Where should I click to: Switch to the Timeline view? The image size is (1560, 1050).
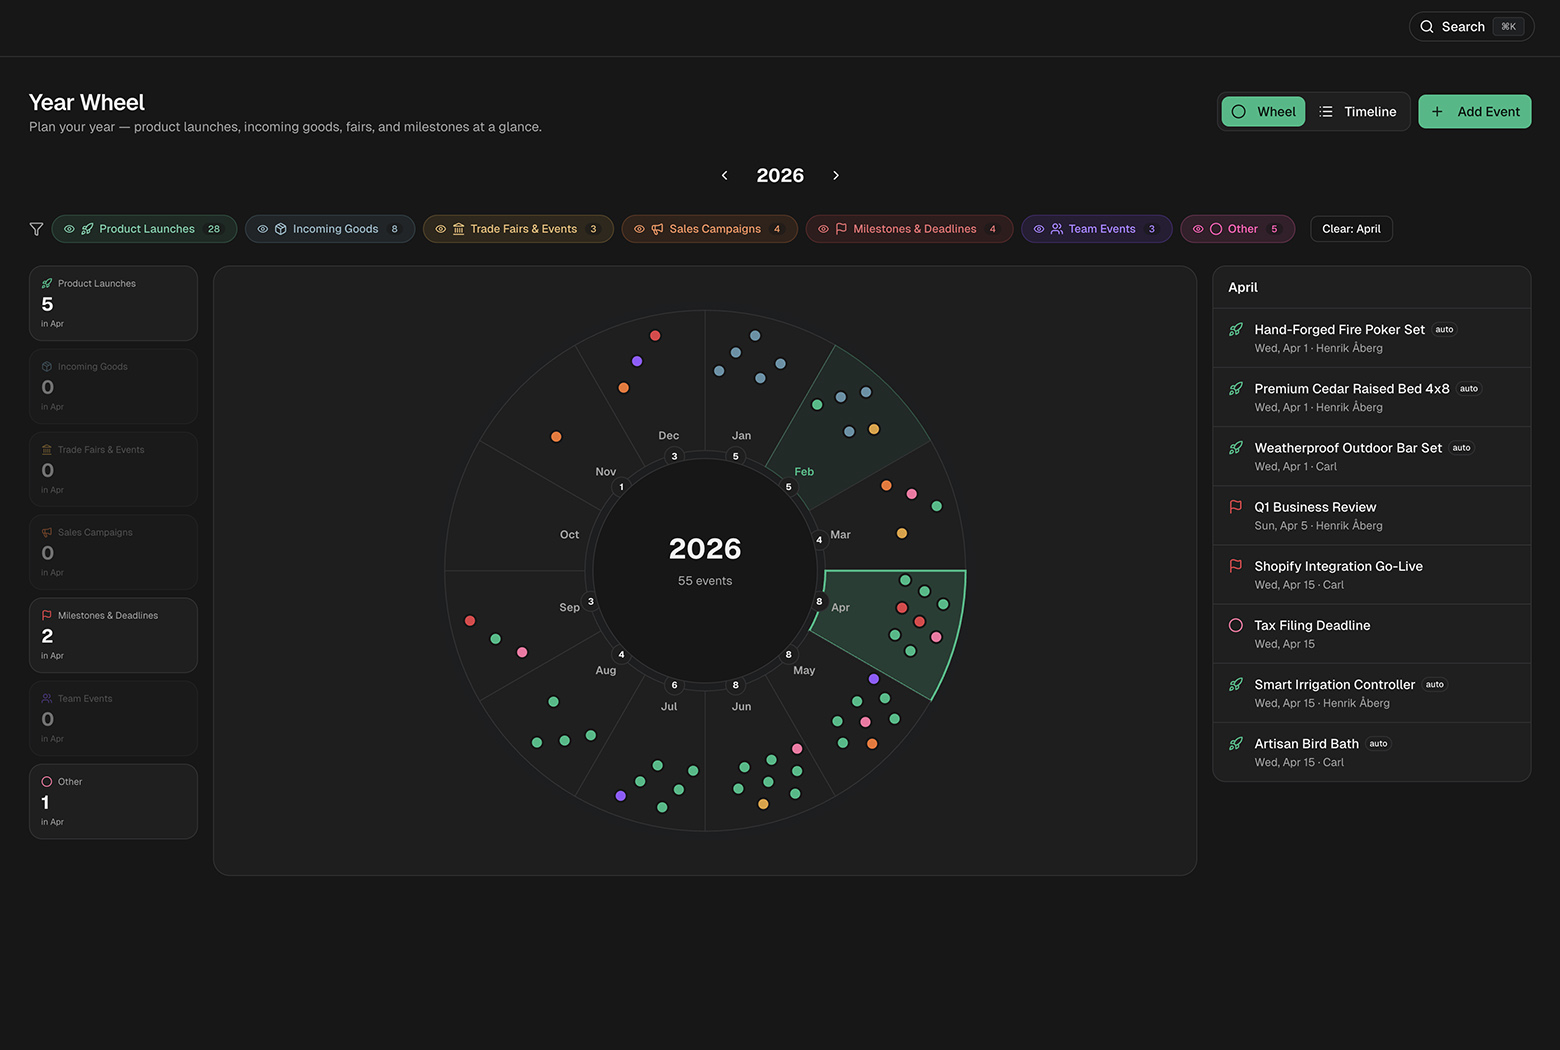pyautogui.click(x=1357, y=111)
